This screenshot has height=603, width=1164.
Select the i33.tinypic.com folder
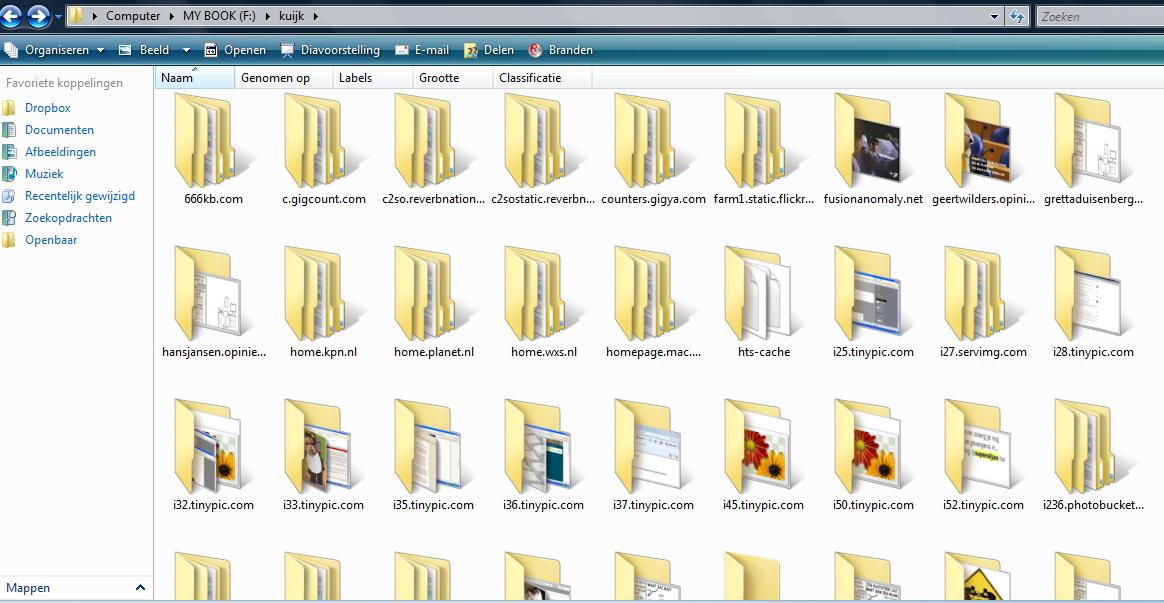point(323,454)
